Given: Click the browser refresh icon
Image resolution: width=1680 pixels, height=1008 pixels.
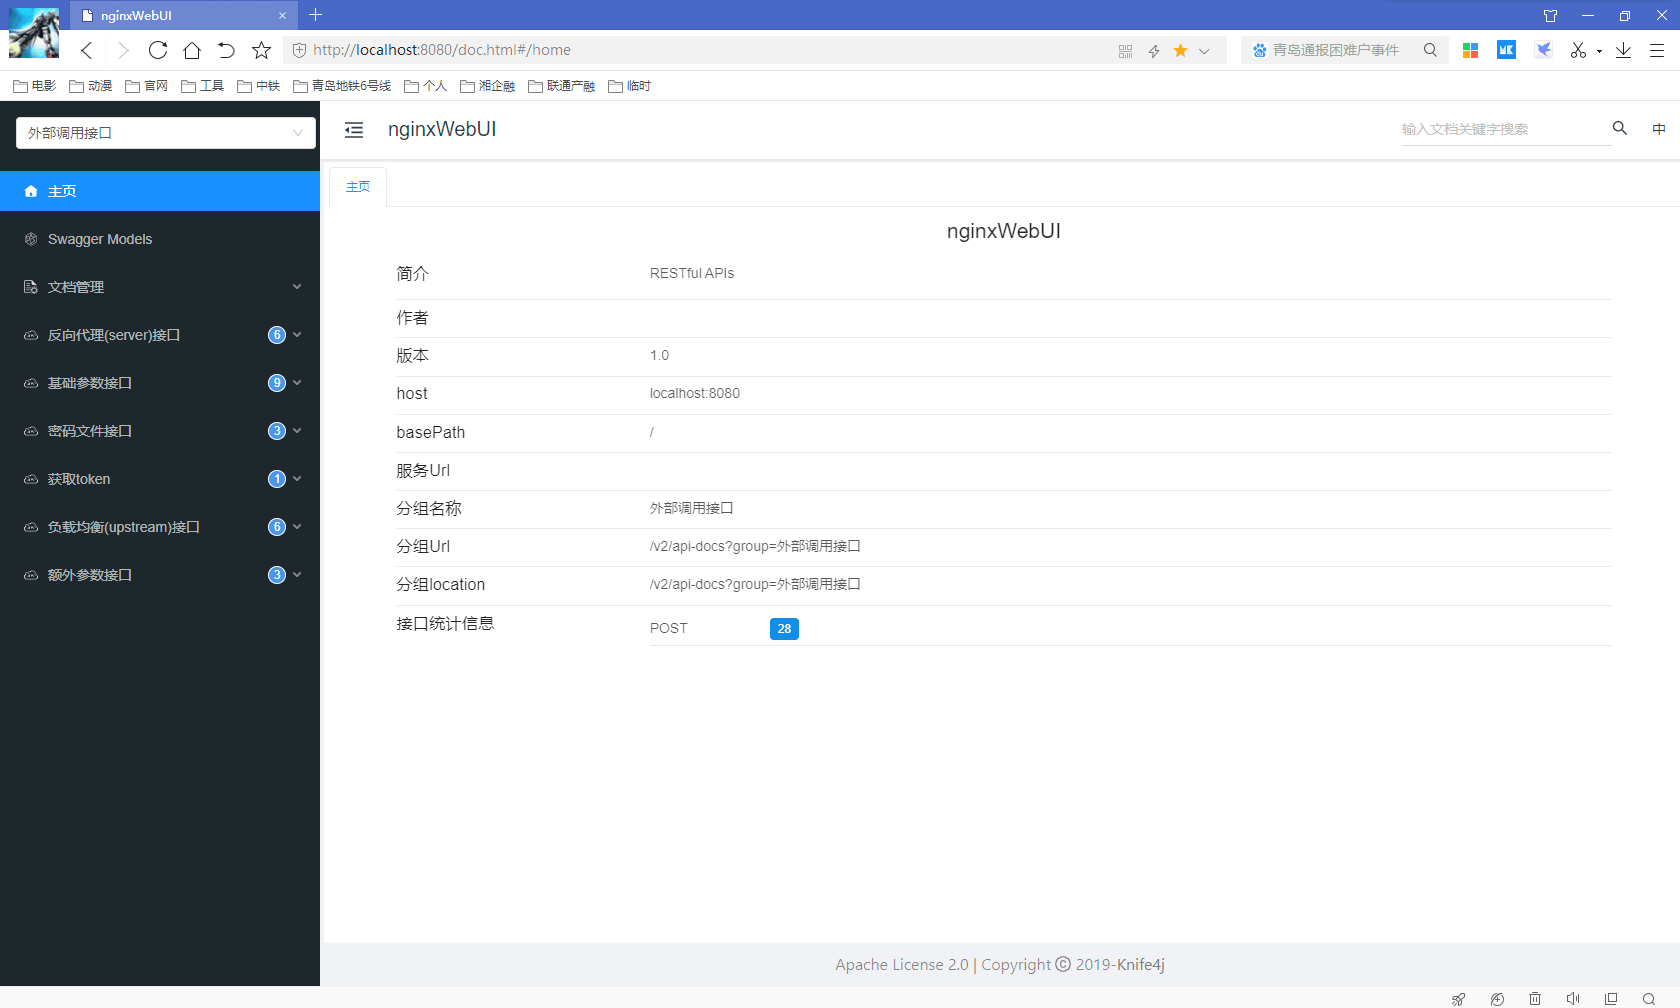Looking at the screenshot, I should (x=157, y=50).
